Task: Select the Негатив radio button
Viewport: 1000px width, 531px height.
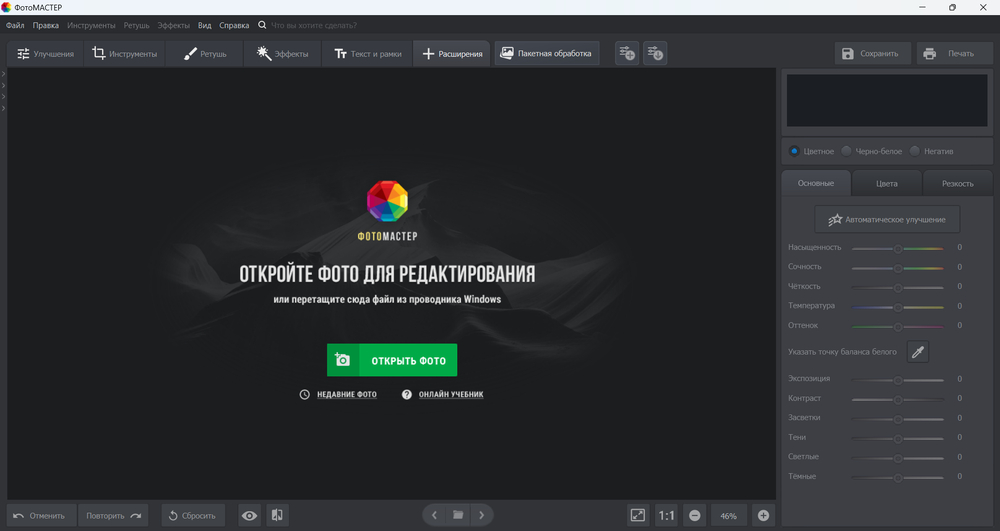Action: (x=914, y=151)
